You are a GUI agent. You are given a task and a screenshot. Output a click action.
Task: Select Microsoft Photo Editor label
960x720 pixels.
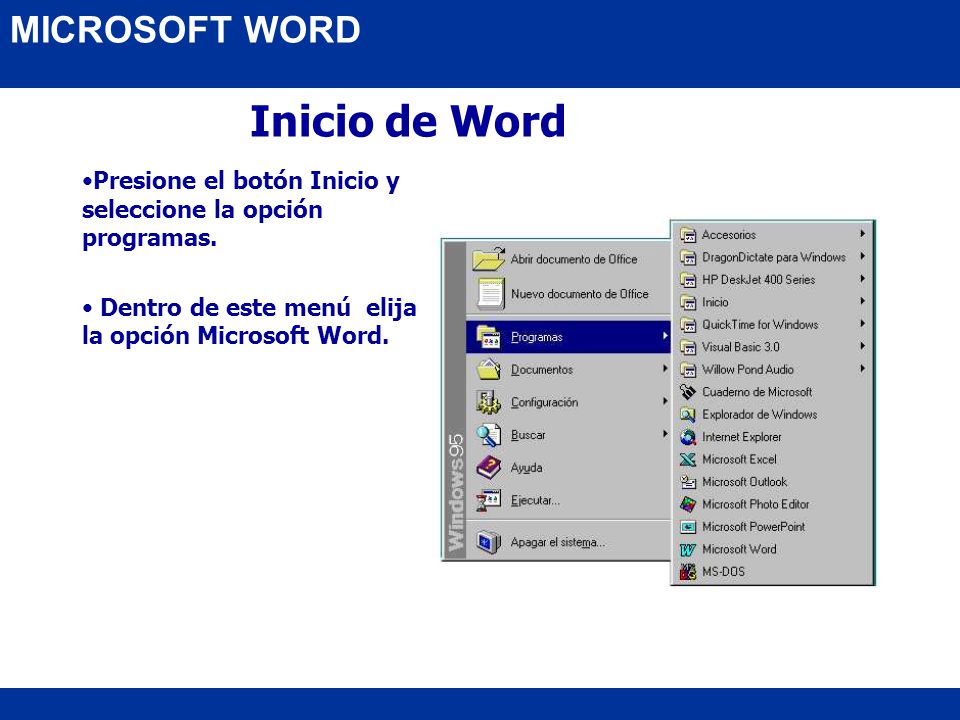coord(756,504)
